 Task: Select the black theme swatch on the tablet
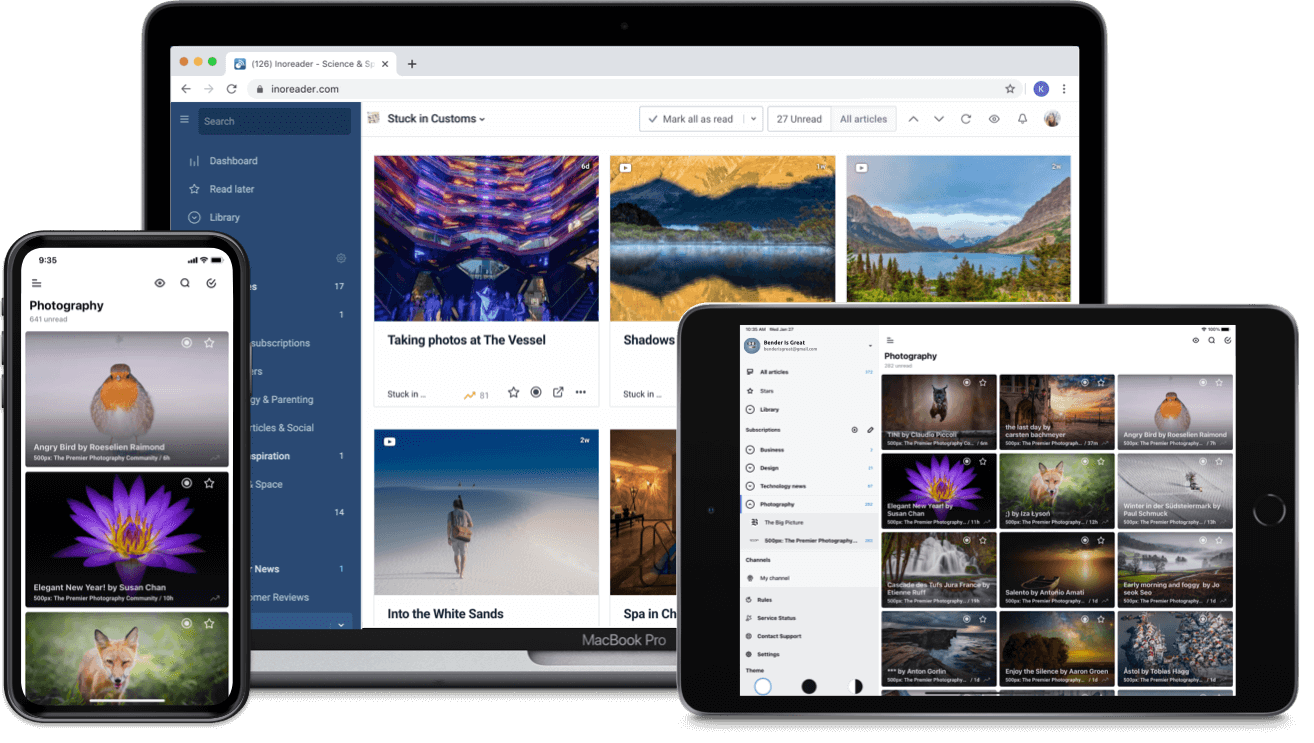tap(809, 686)
